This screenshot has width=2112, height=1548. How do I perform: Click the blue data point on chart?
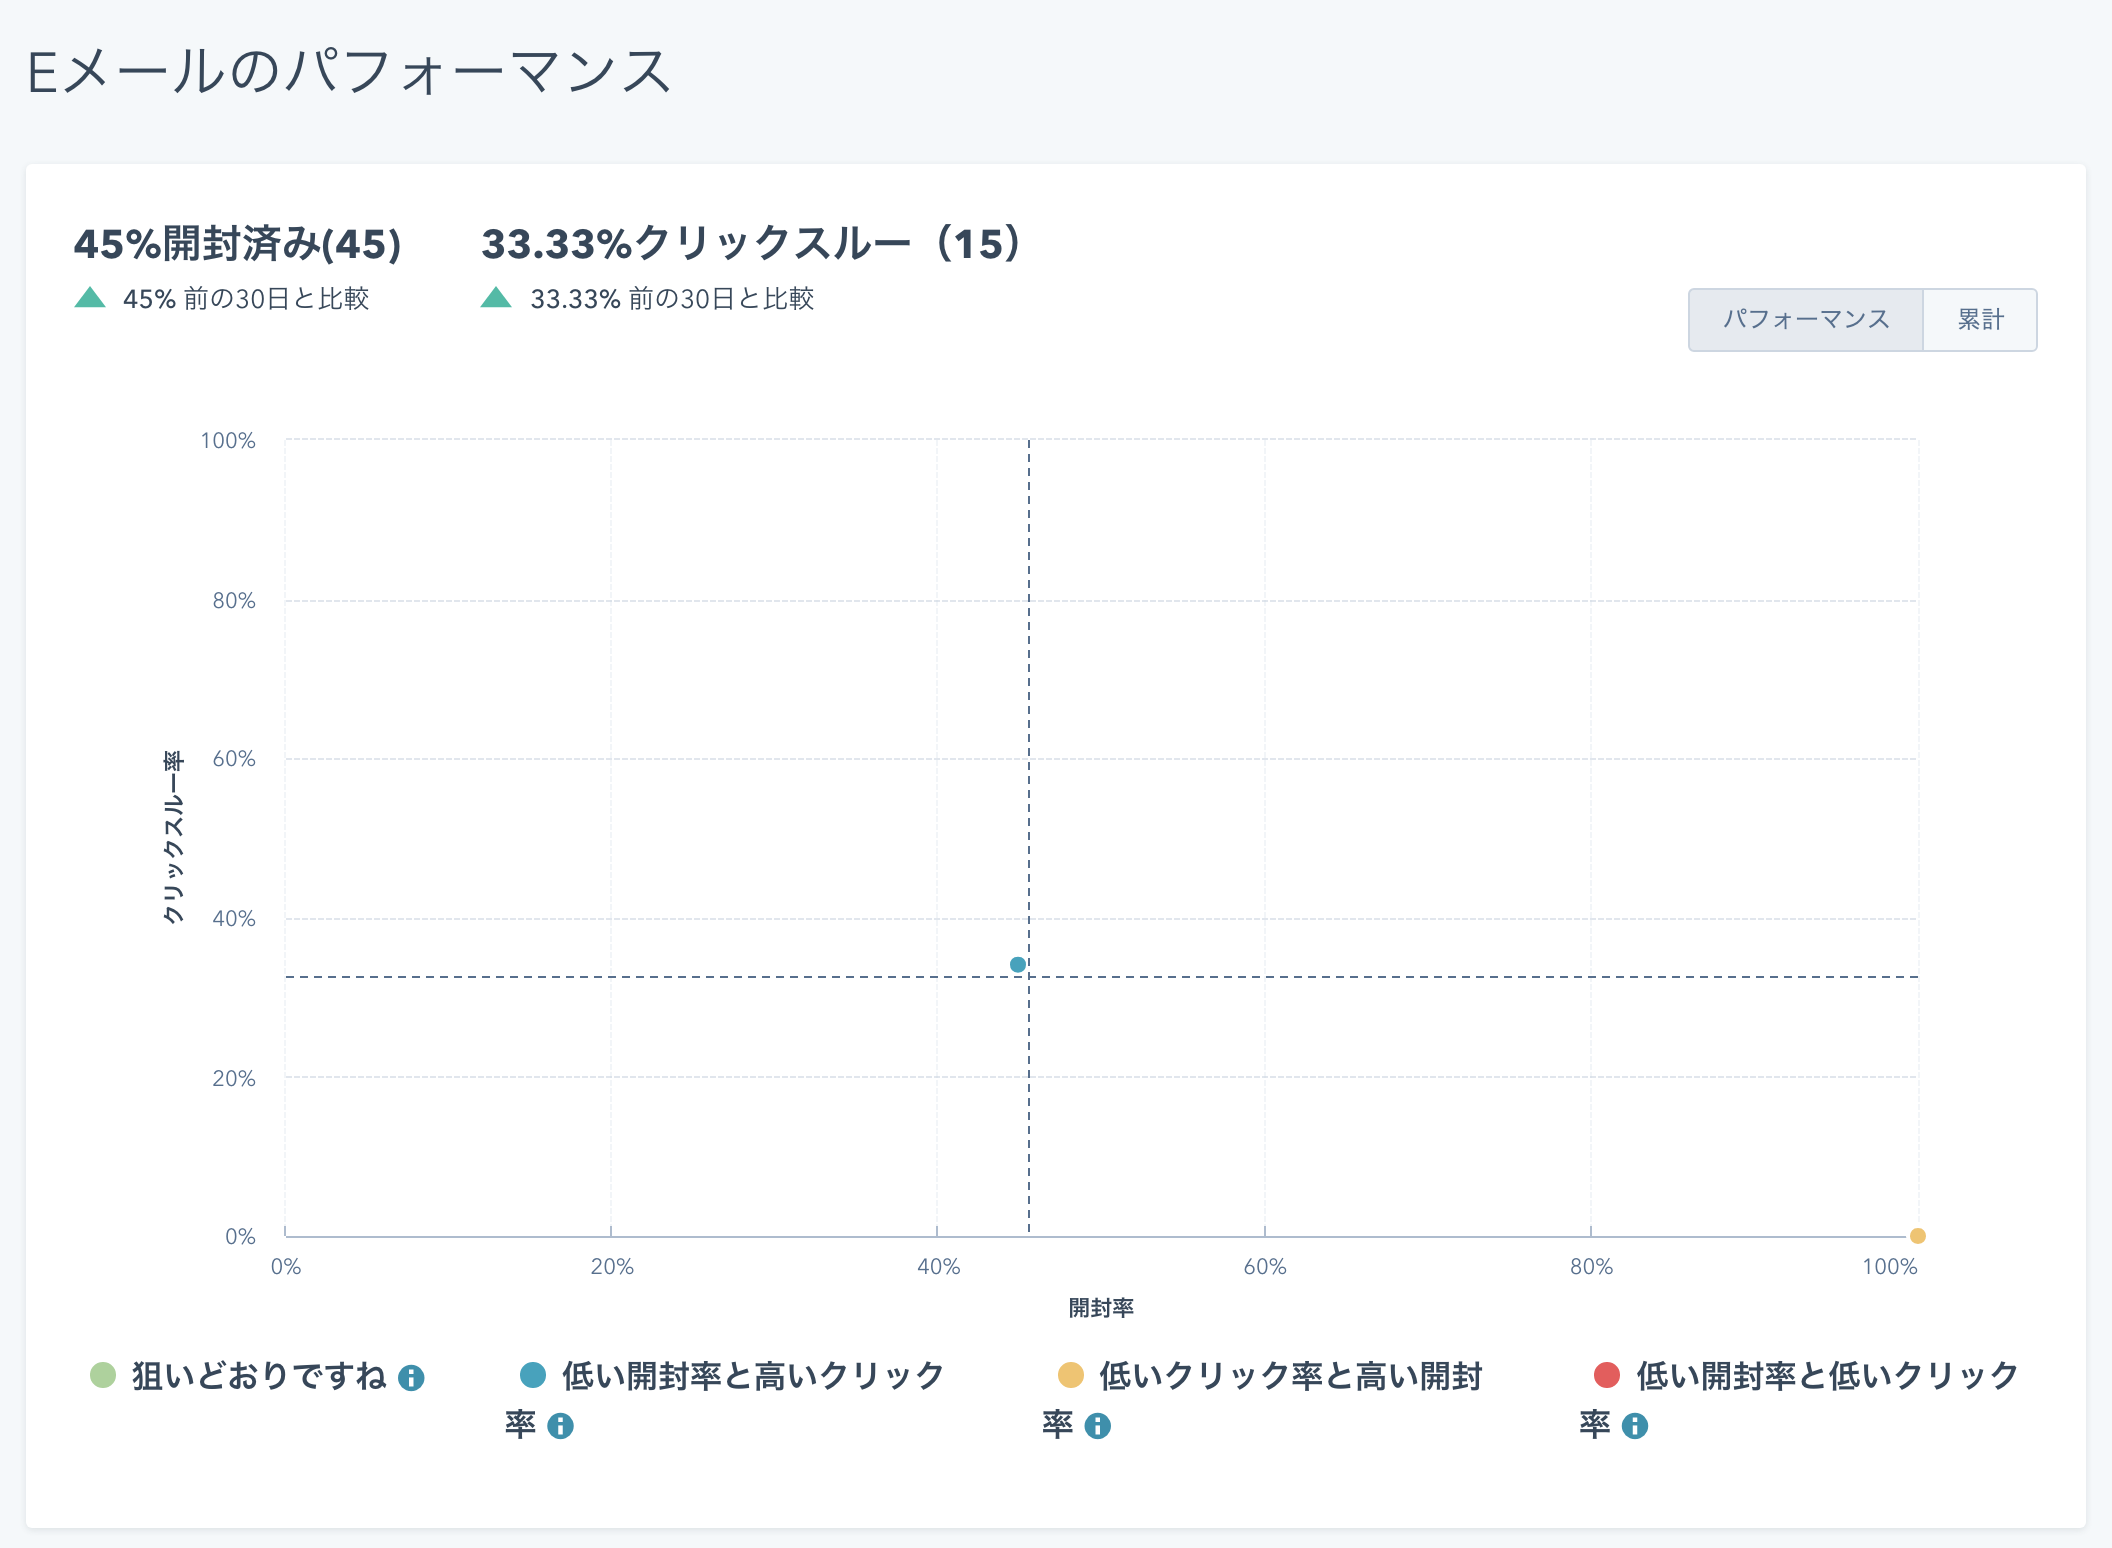(x=1018, y=965)
